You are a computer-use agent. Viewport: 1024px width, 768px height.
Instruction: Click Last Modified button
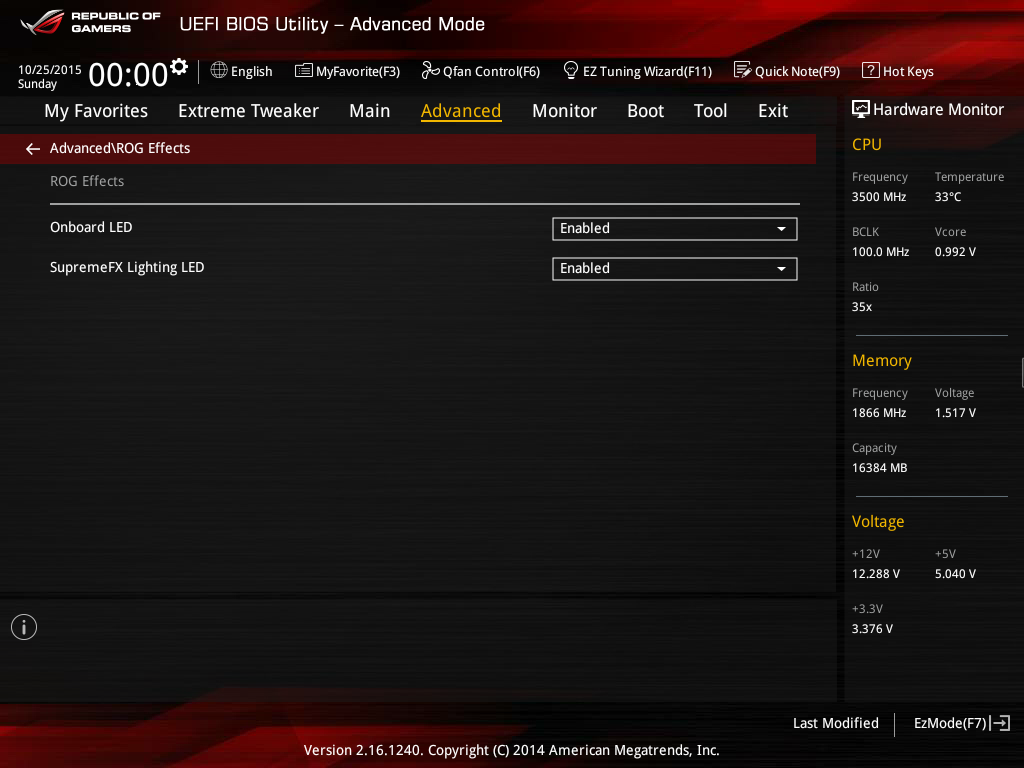click(x=835, y=723)
